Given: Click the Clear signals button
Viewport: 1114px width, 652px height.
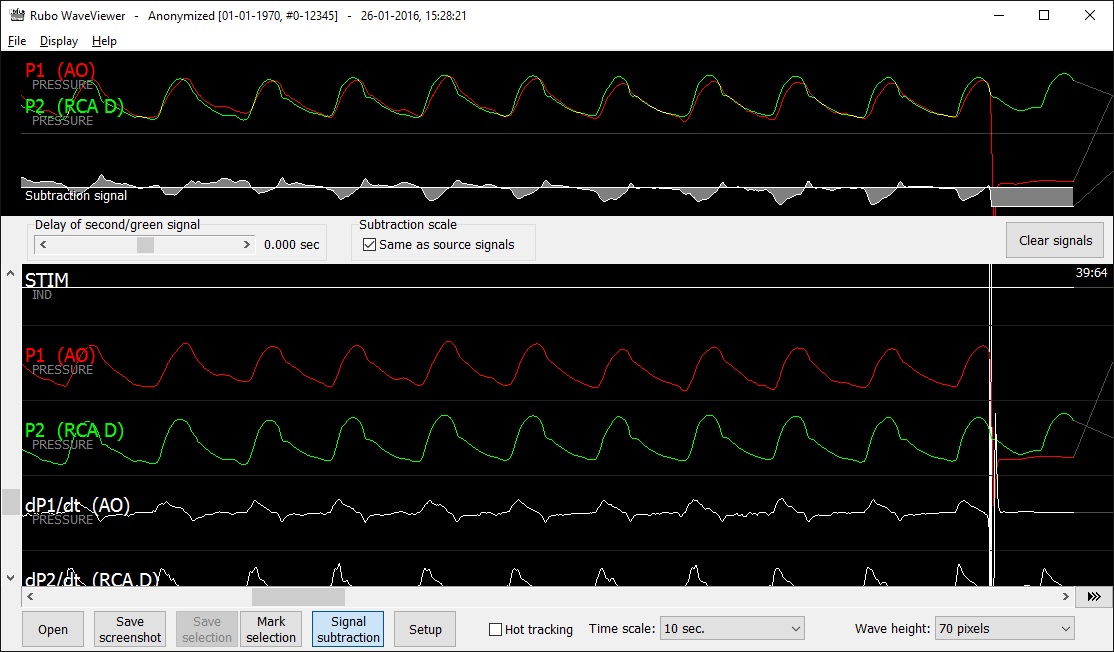Looking at the screenshot, I should (1055, 241).
